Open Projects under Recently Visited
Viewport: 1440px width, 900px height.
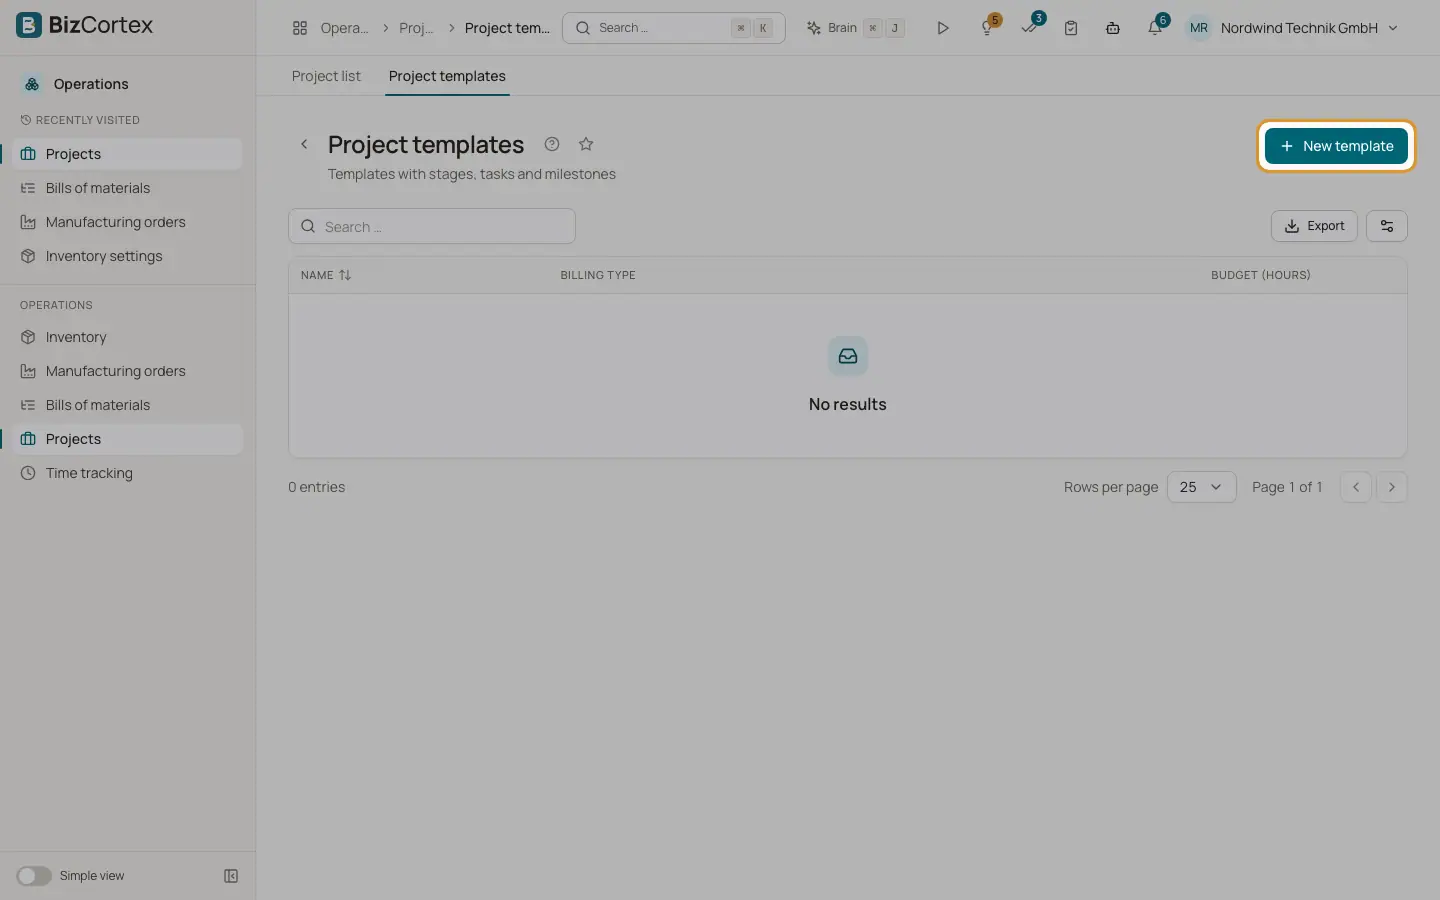pyautogui.click(x=128, y=154)
